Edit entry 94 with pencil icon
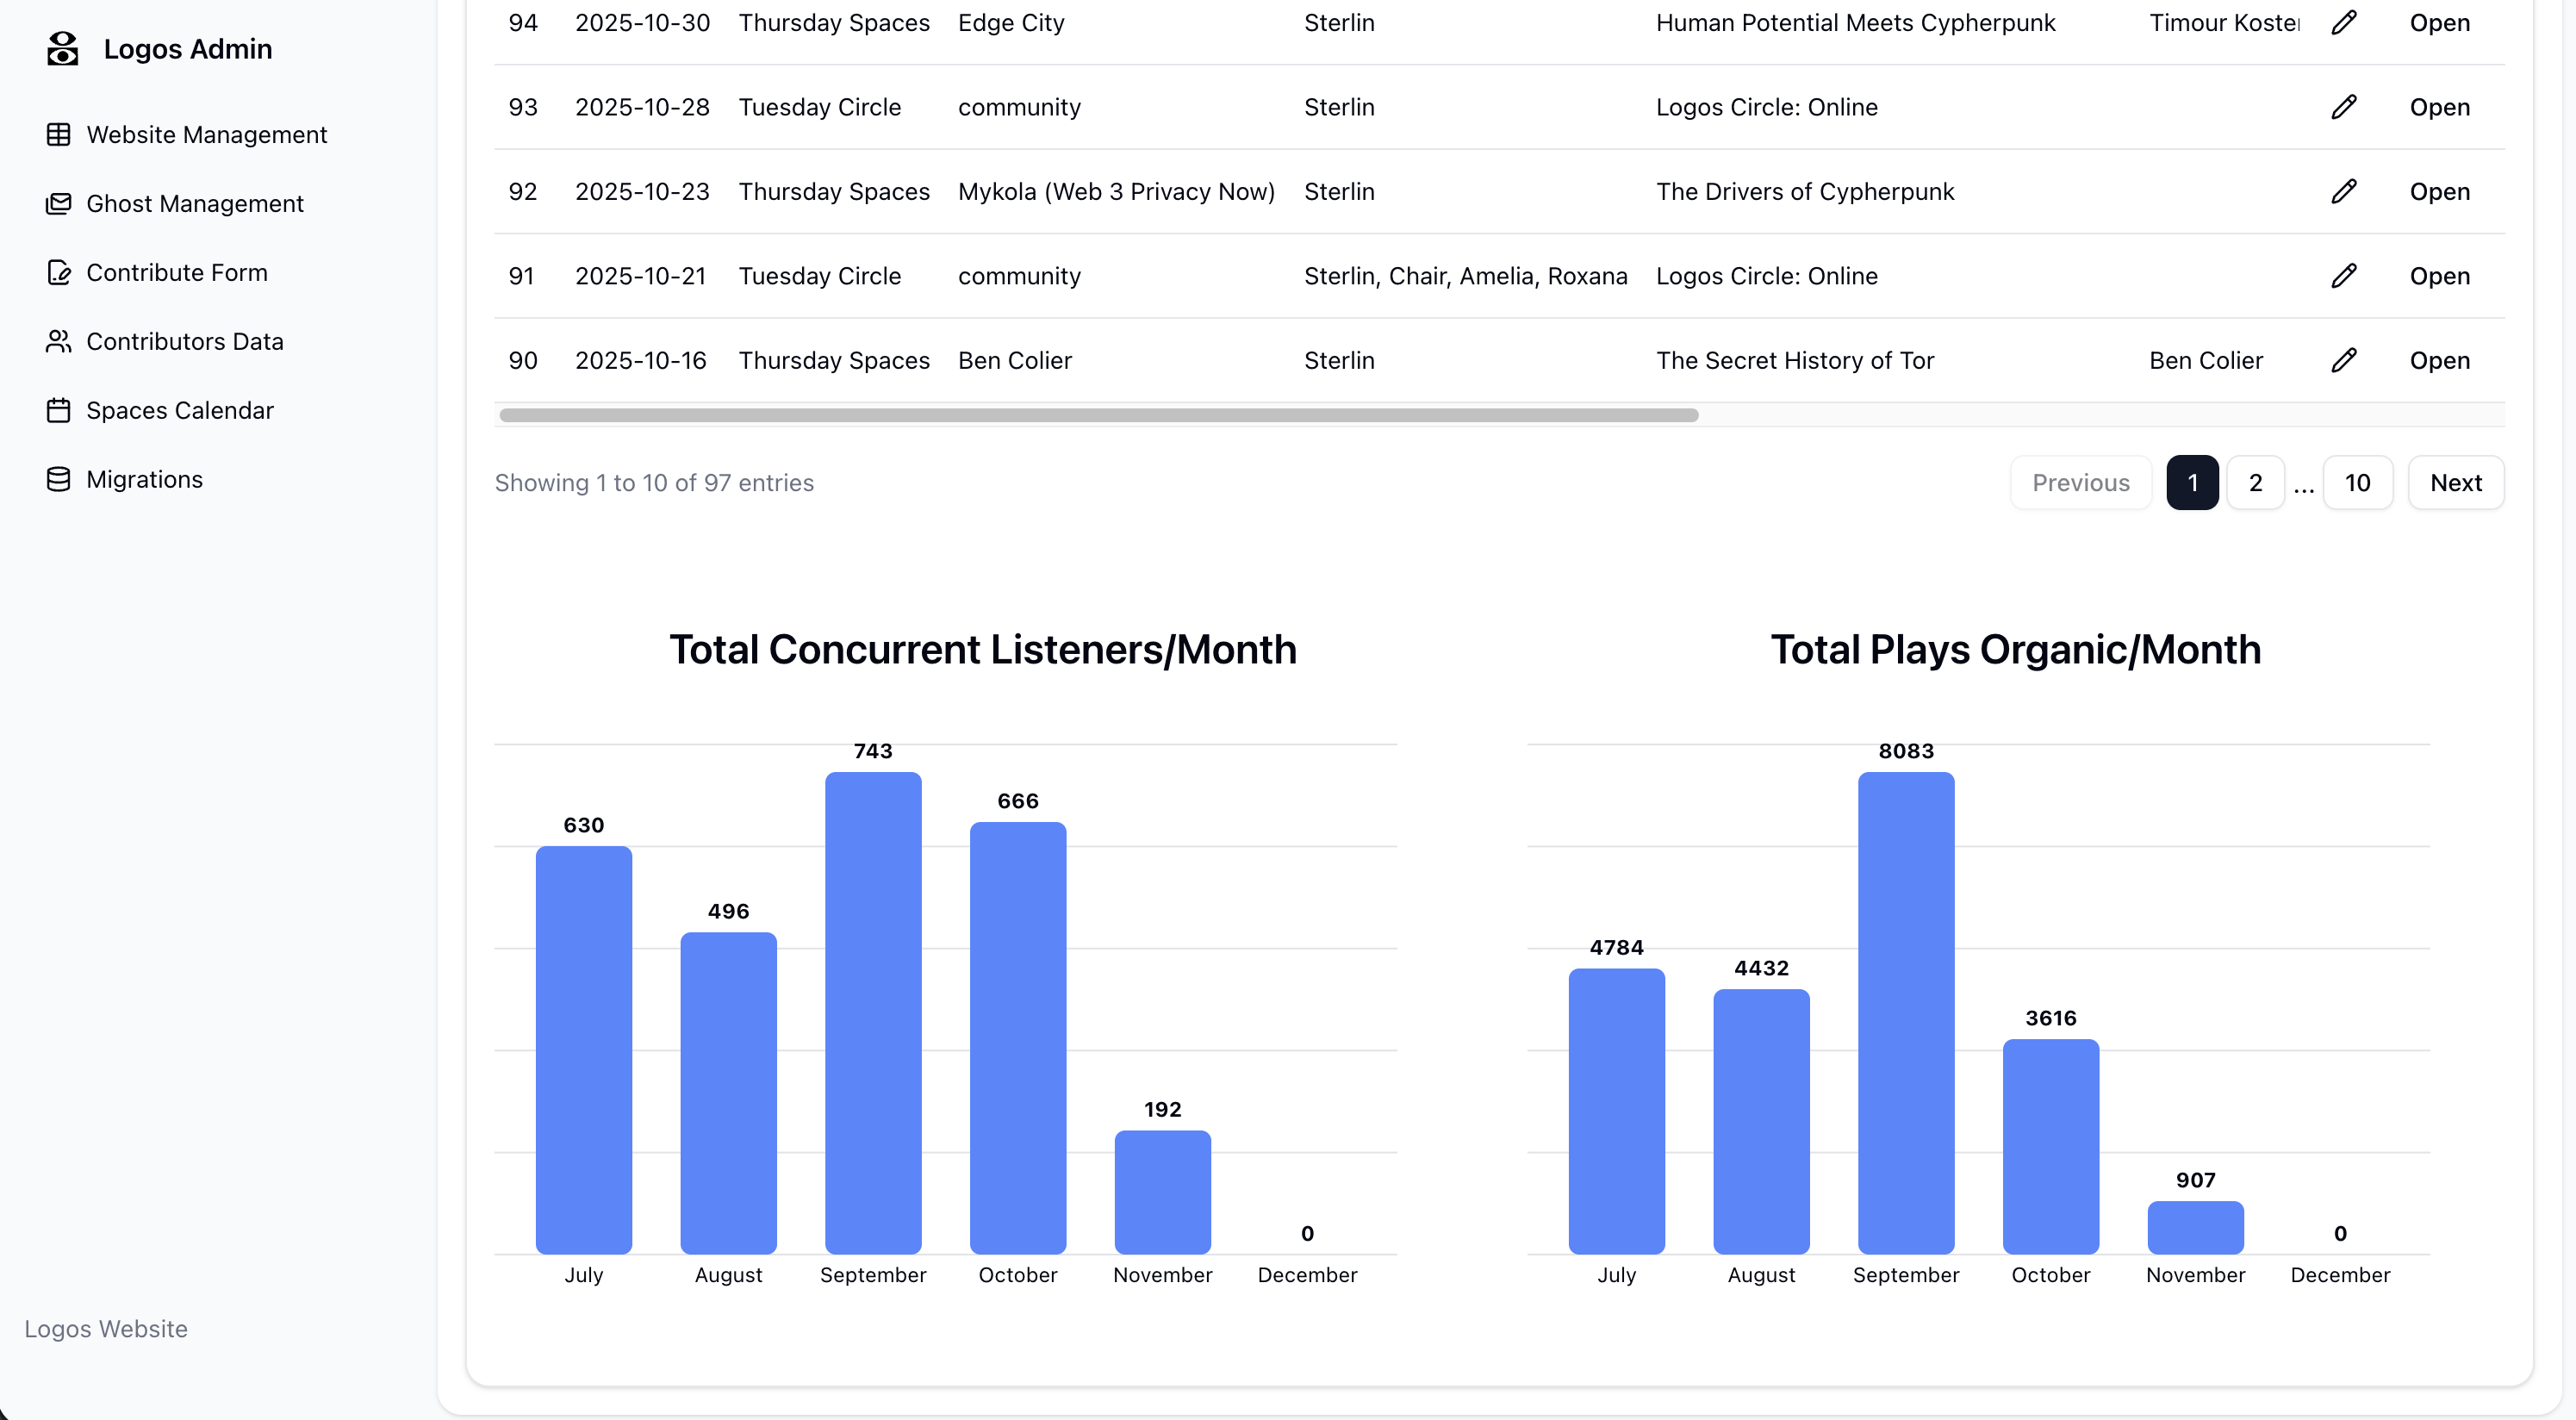2576x1420 pixels. (x=2343, y=22)
